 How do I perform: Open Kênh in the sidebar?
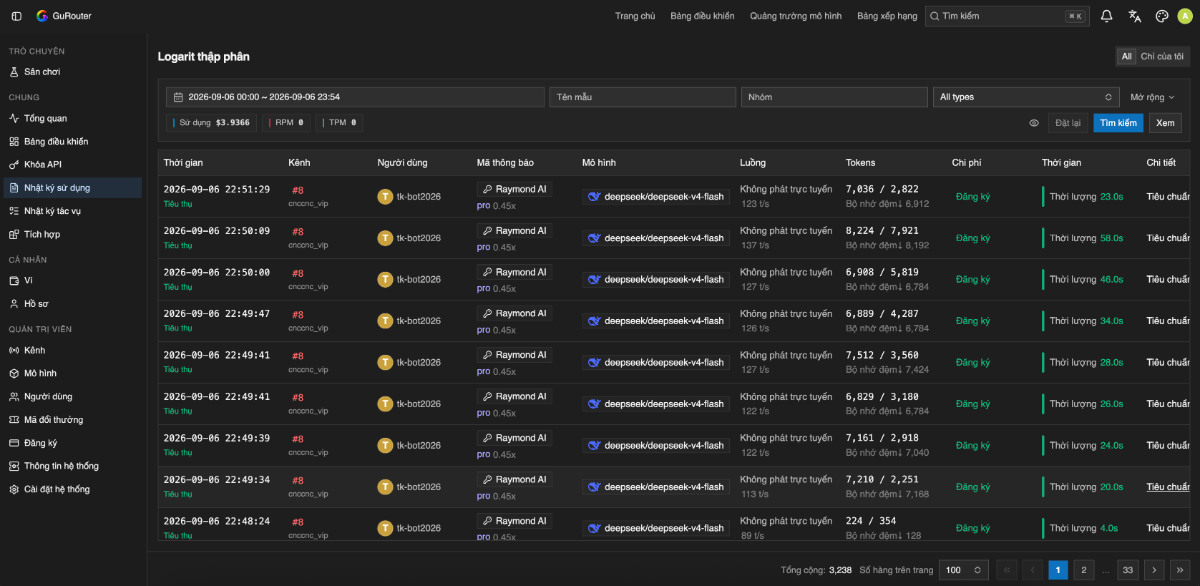pos(71,350)
